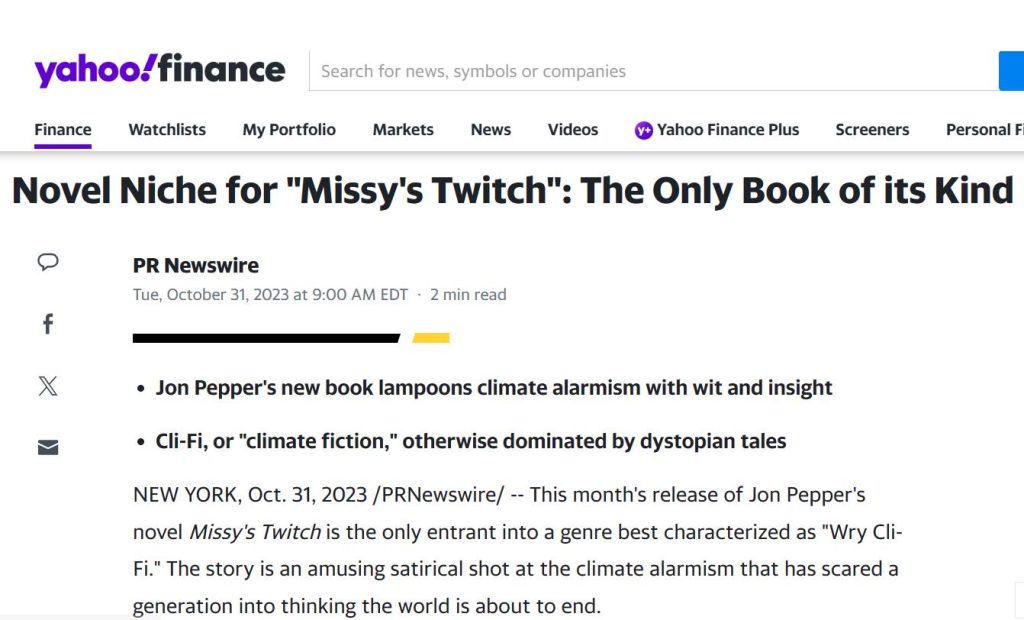Open the comments speech bubble icon
Image resolution: width=1024 pixels, height=620 pixels.
click(48, 262)
